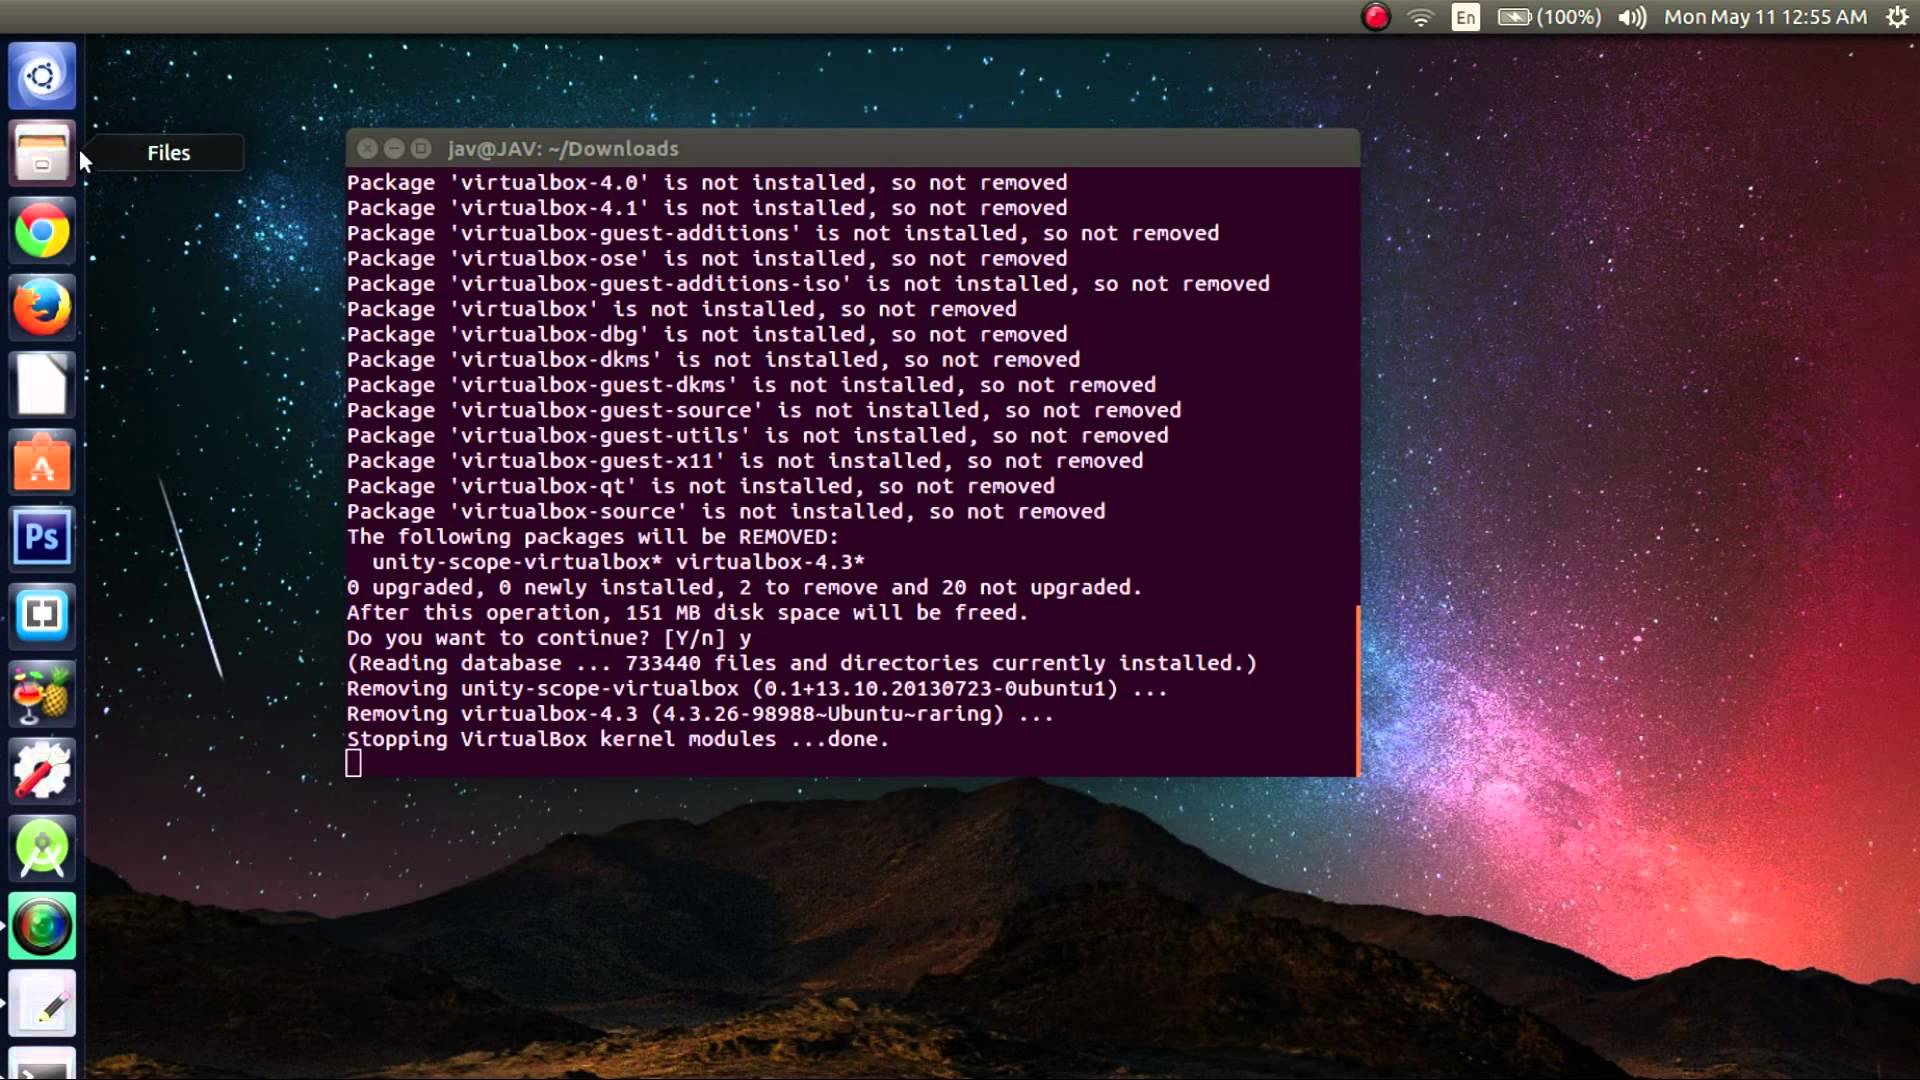Open Files from the launcher
This screenshot has width=1920, height=1080.
click(x=42, y=152)
